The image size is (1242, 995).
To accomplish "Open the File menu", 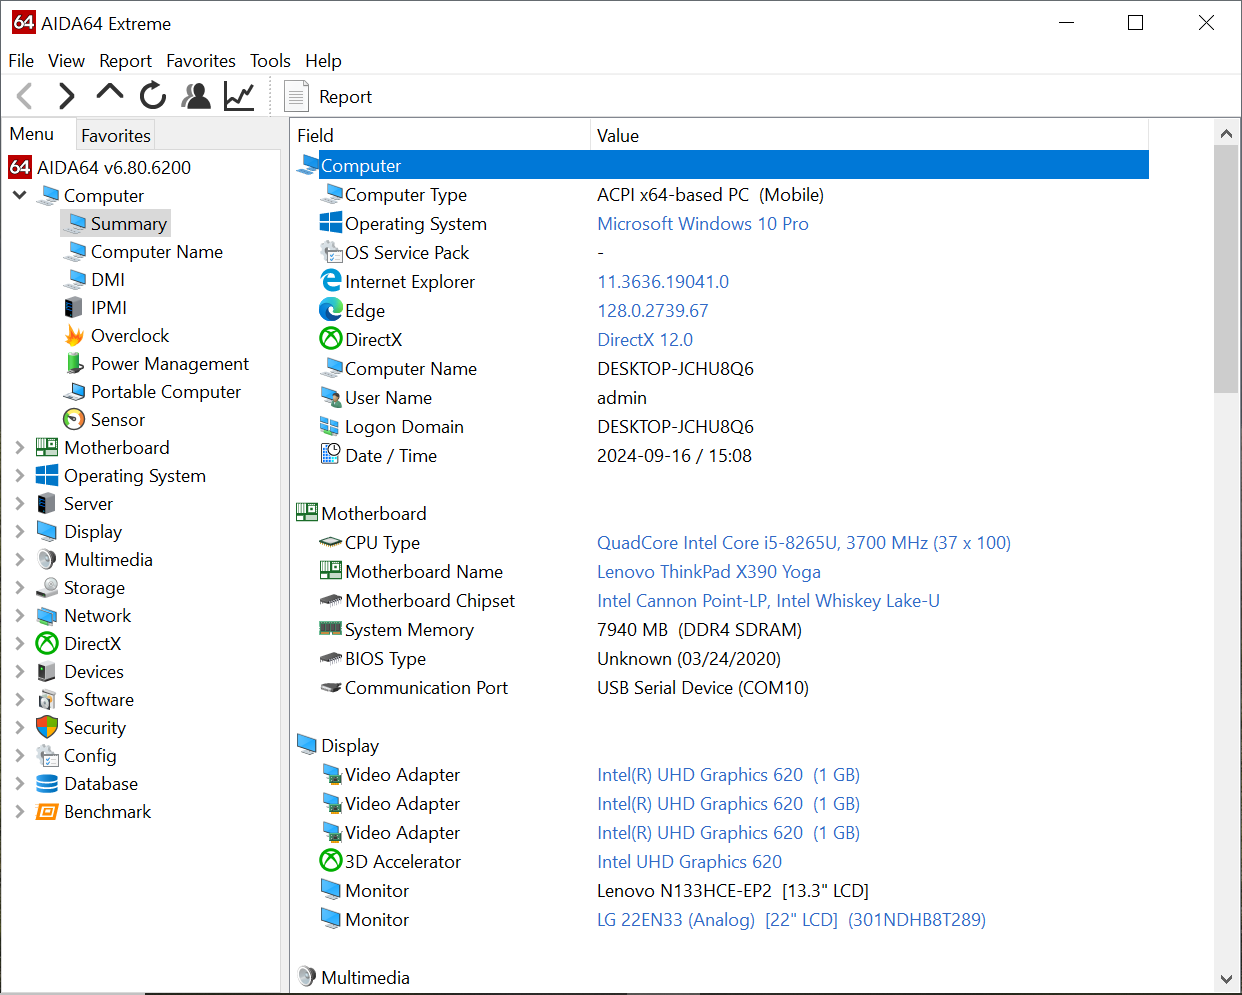I will pos(21,61).
